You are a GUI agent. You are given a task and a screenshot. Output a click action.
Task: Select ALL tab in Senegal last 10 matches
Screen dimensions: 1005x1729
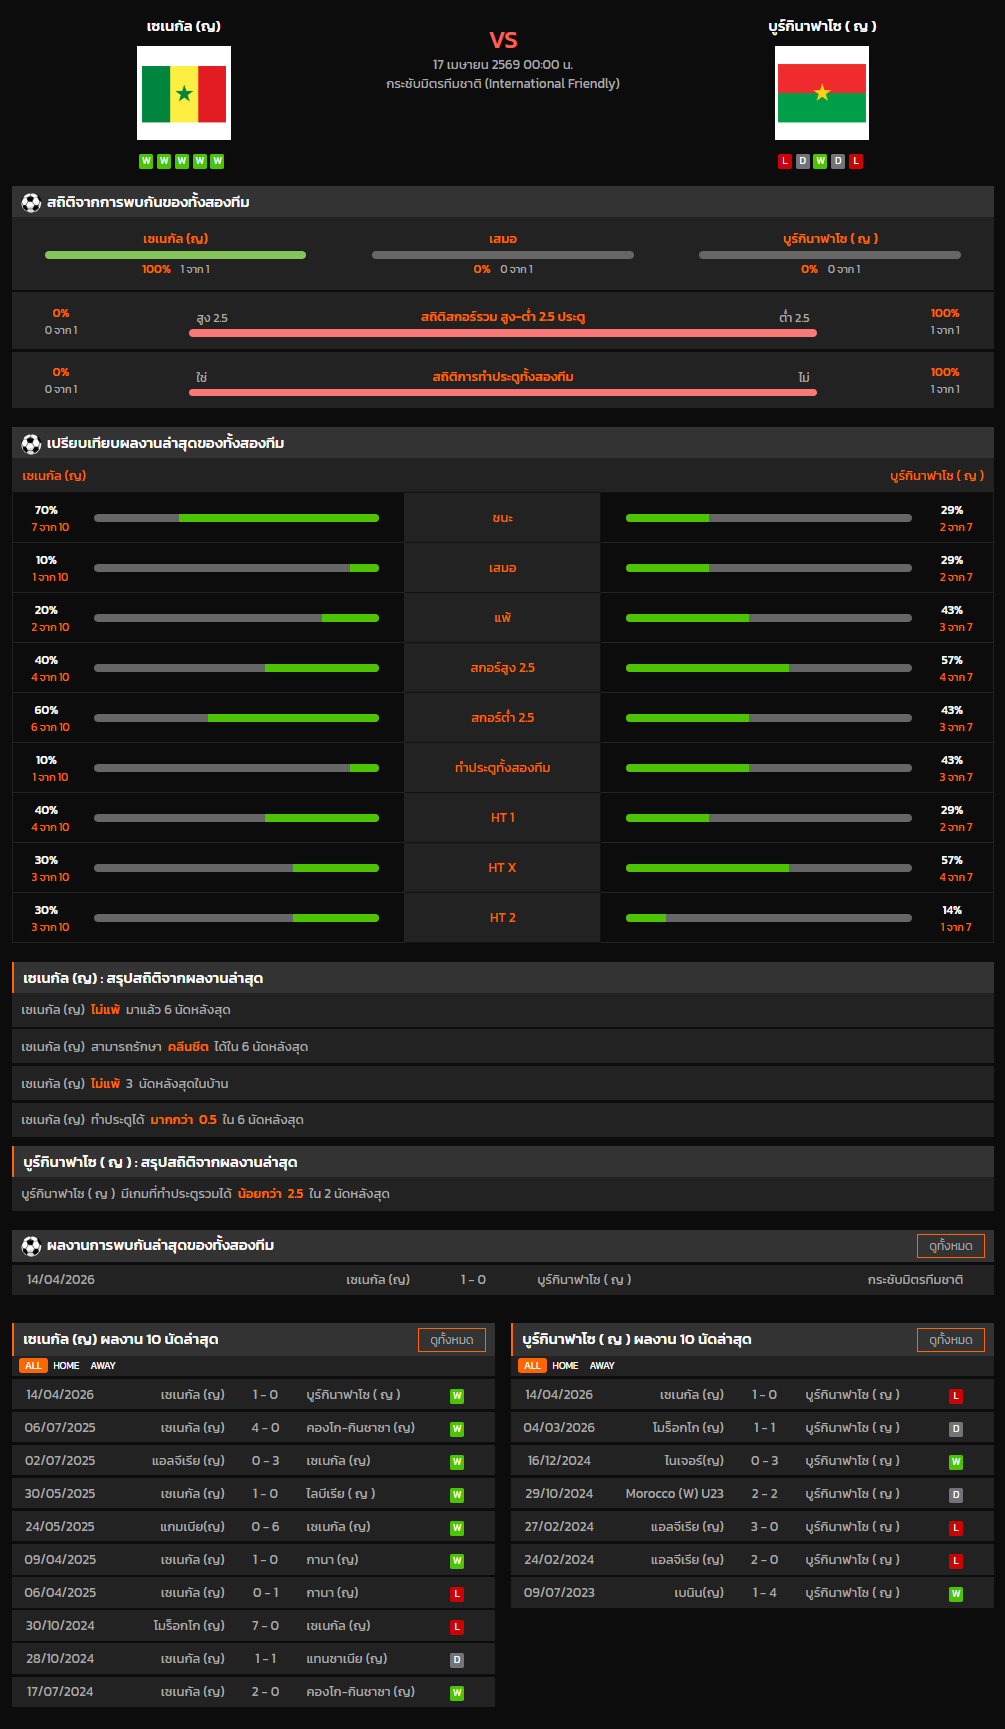[33, 1366]
